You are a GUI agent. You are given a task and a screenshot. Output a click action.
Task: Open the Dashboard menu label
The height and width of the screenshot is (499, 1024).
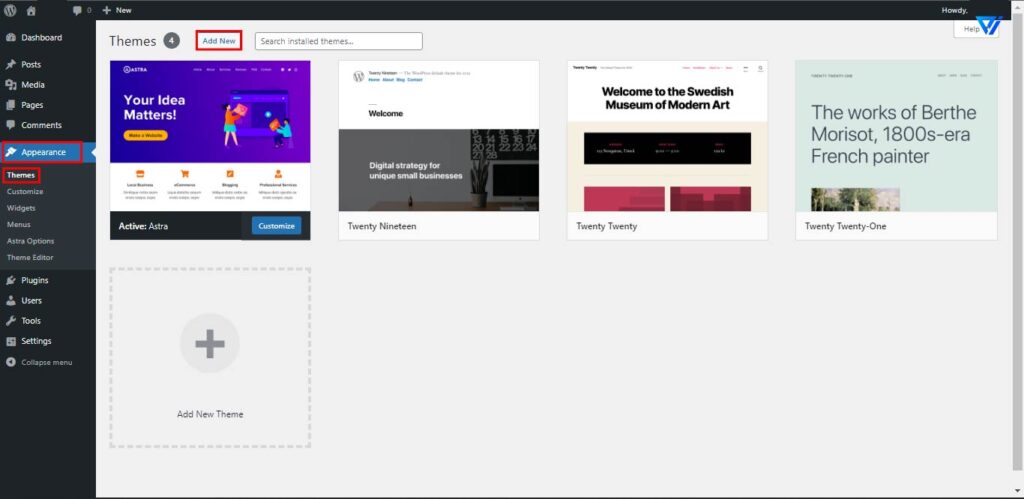[x=41, y=38]
